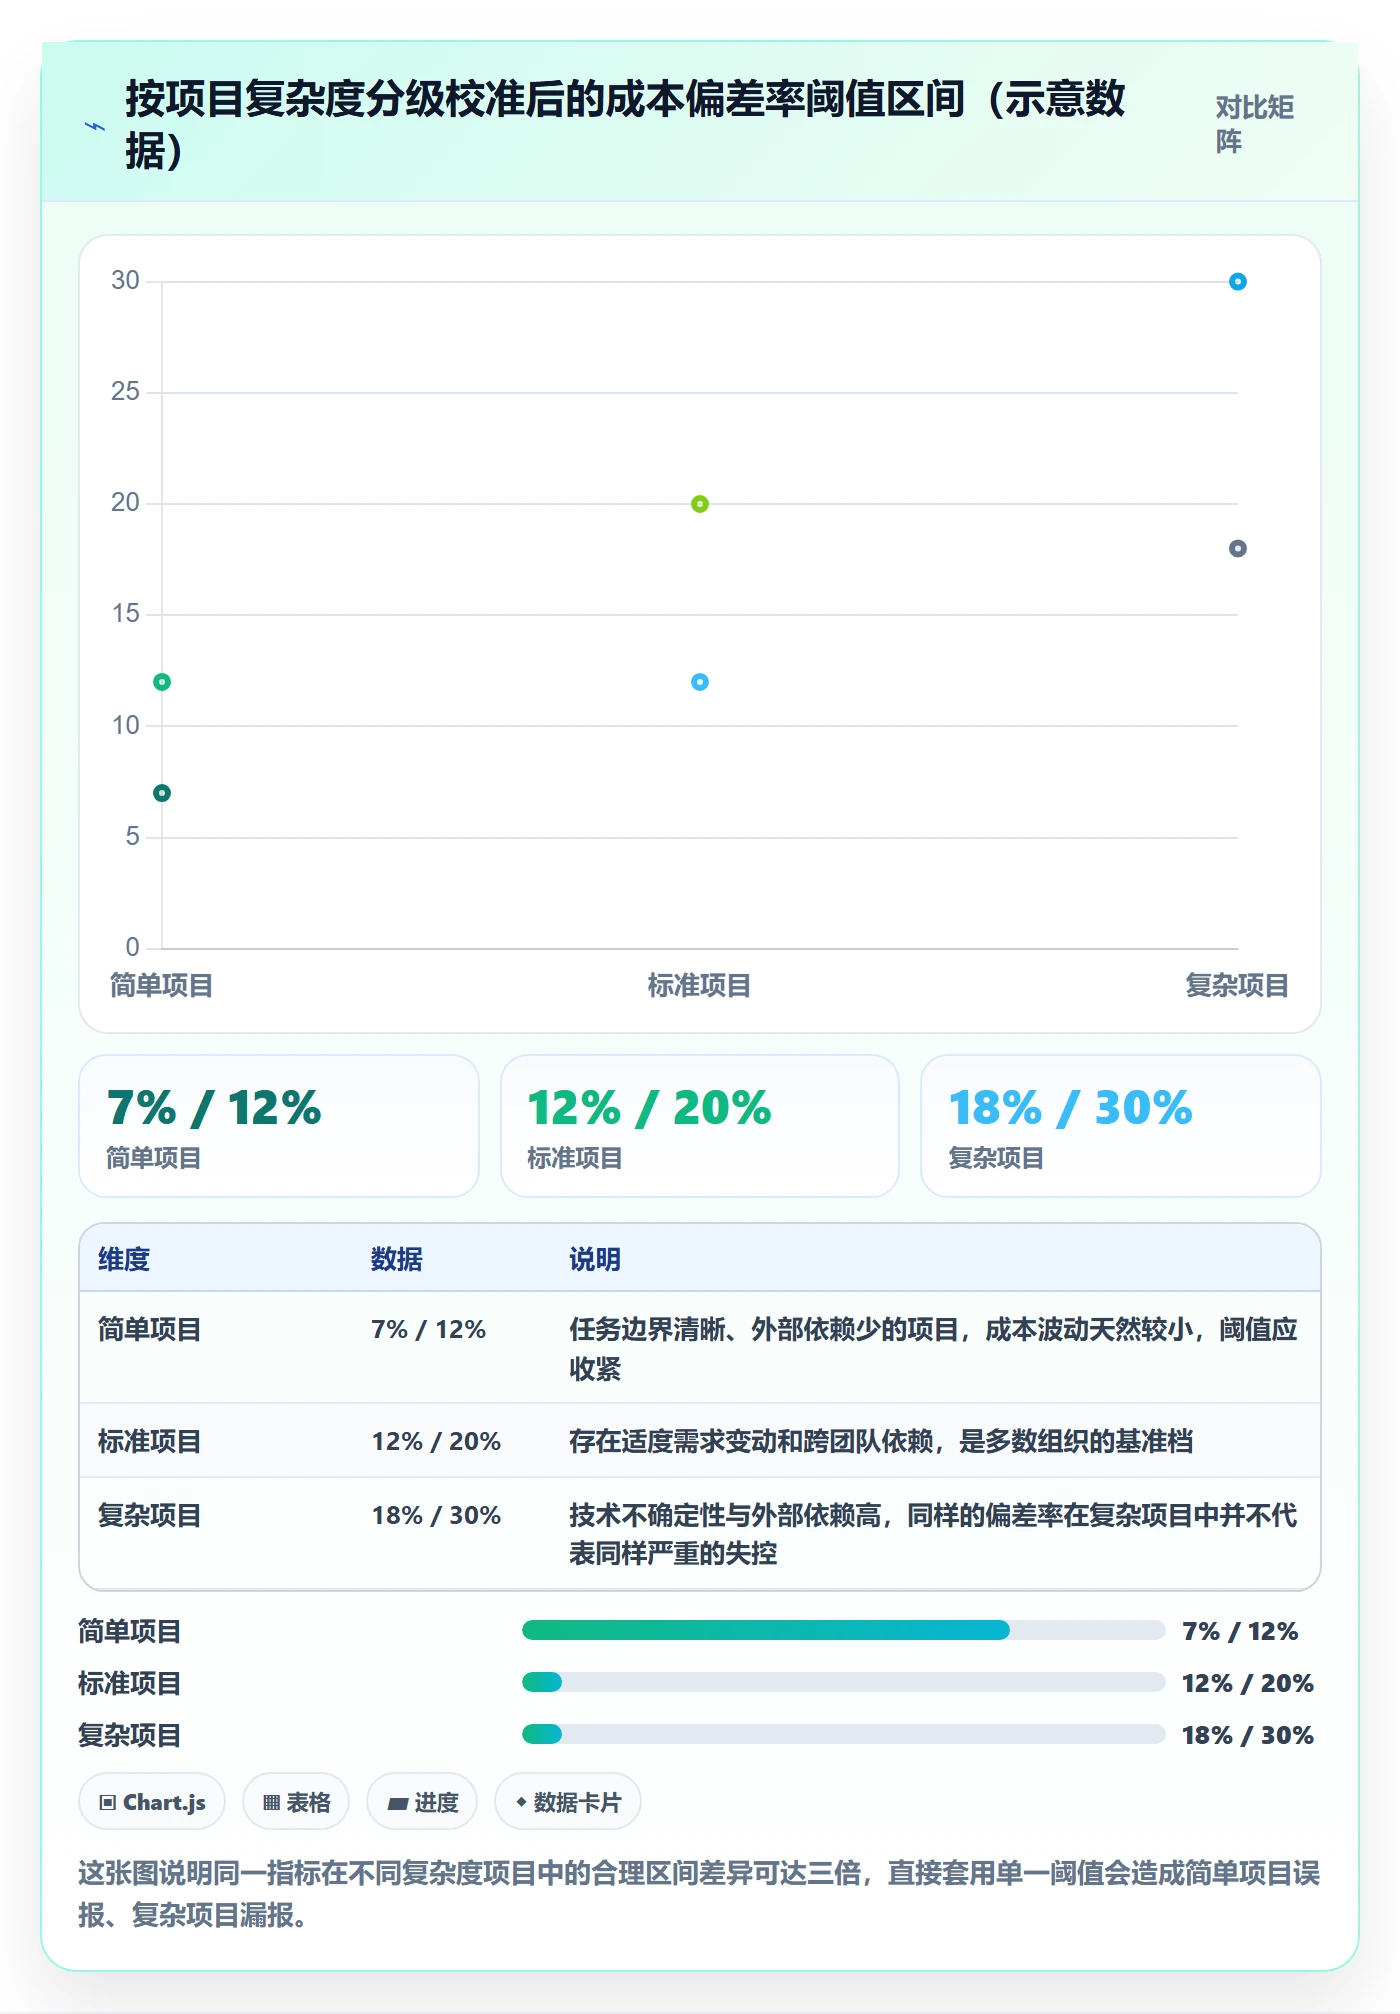Click the 复杂项目 data point at 18
1400x2014 pixels.
pos(1238,548)
